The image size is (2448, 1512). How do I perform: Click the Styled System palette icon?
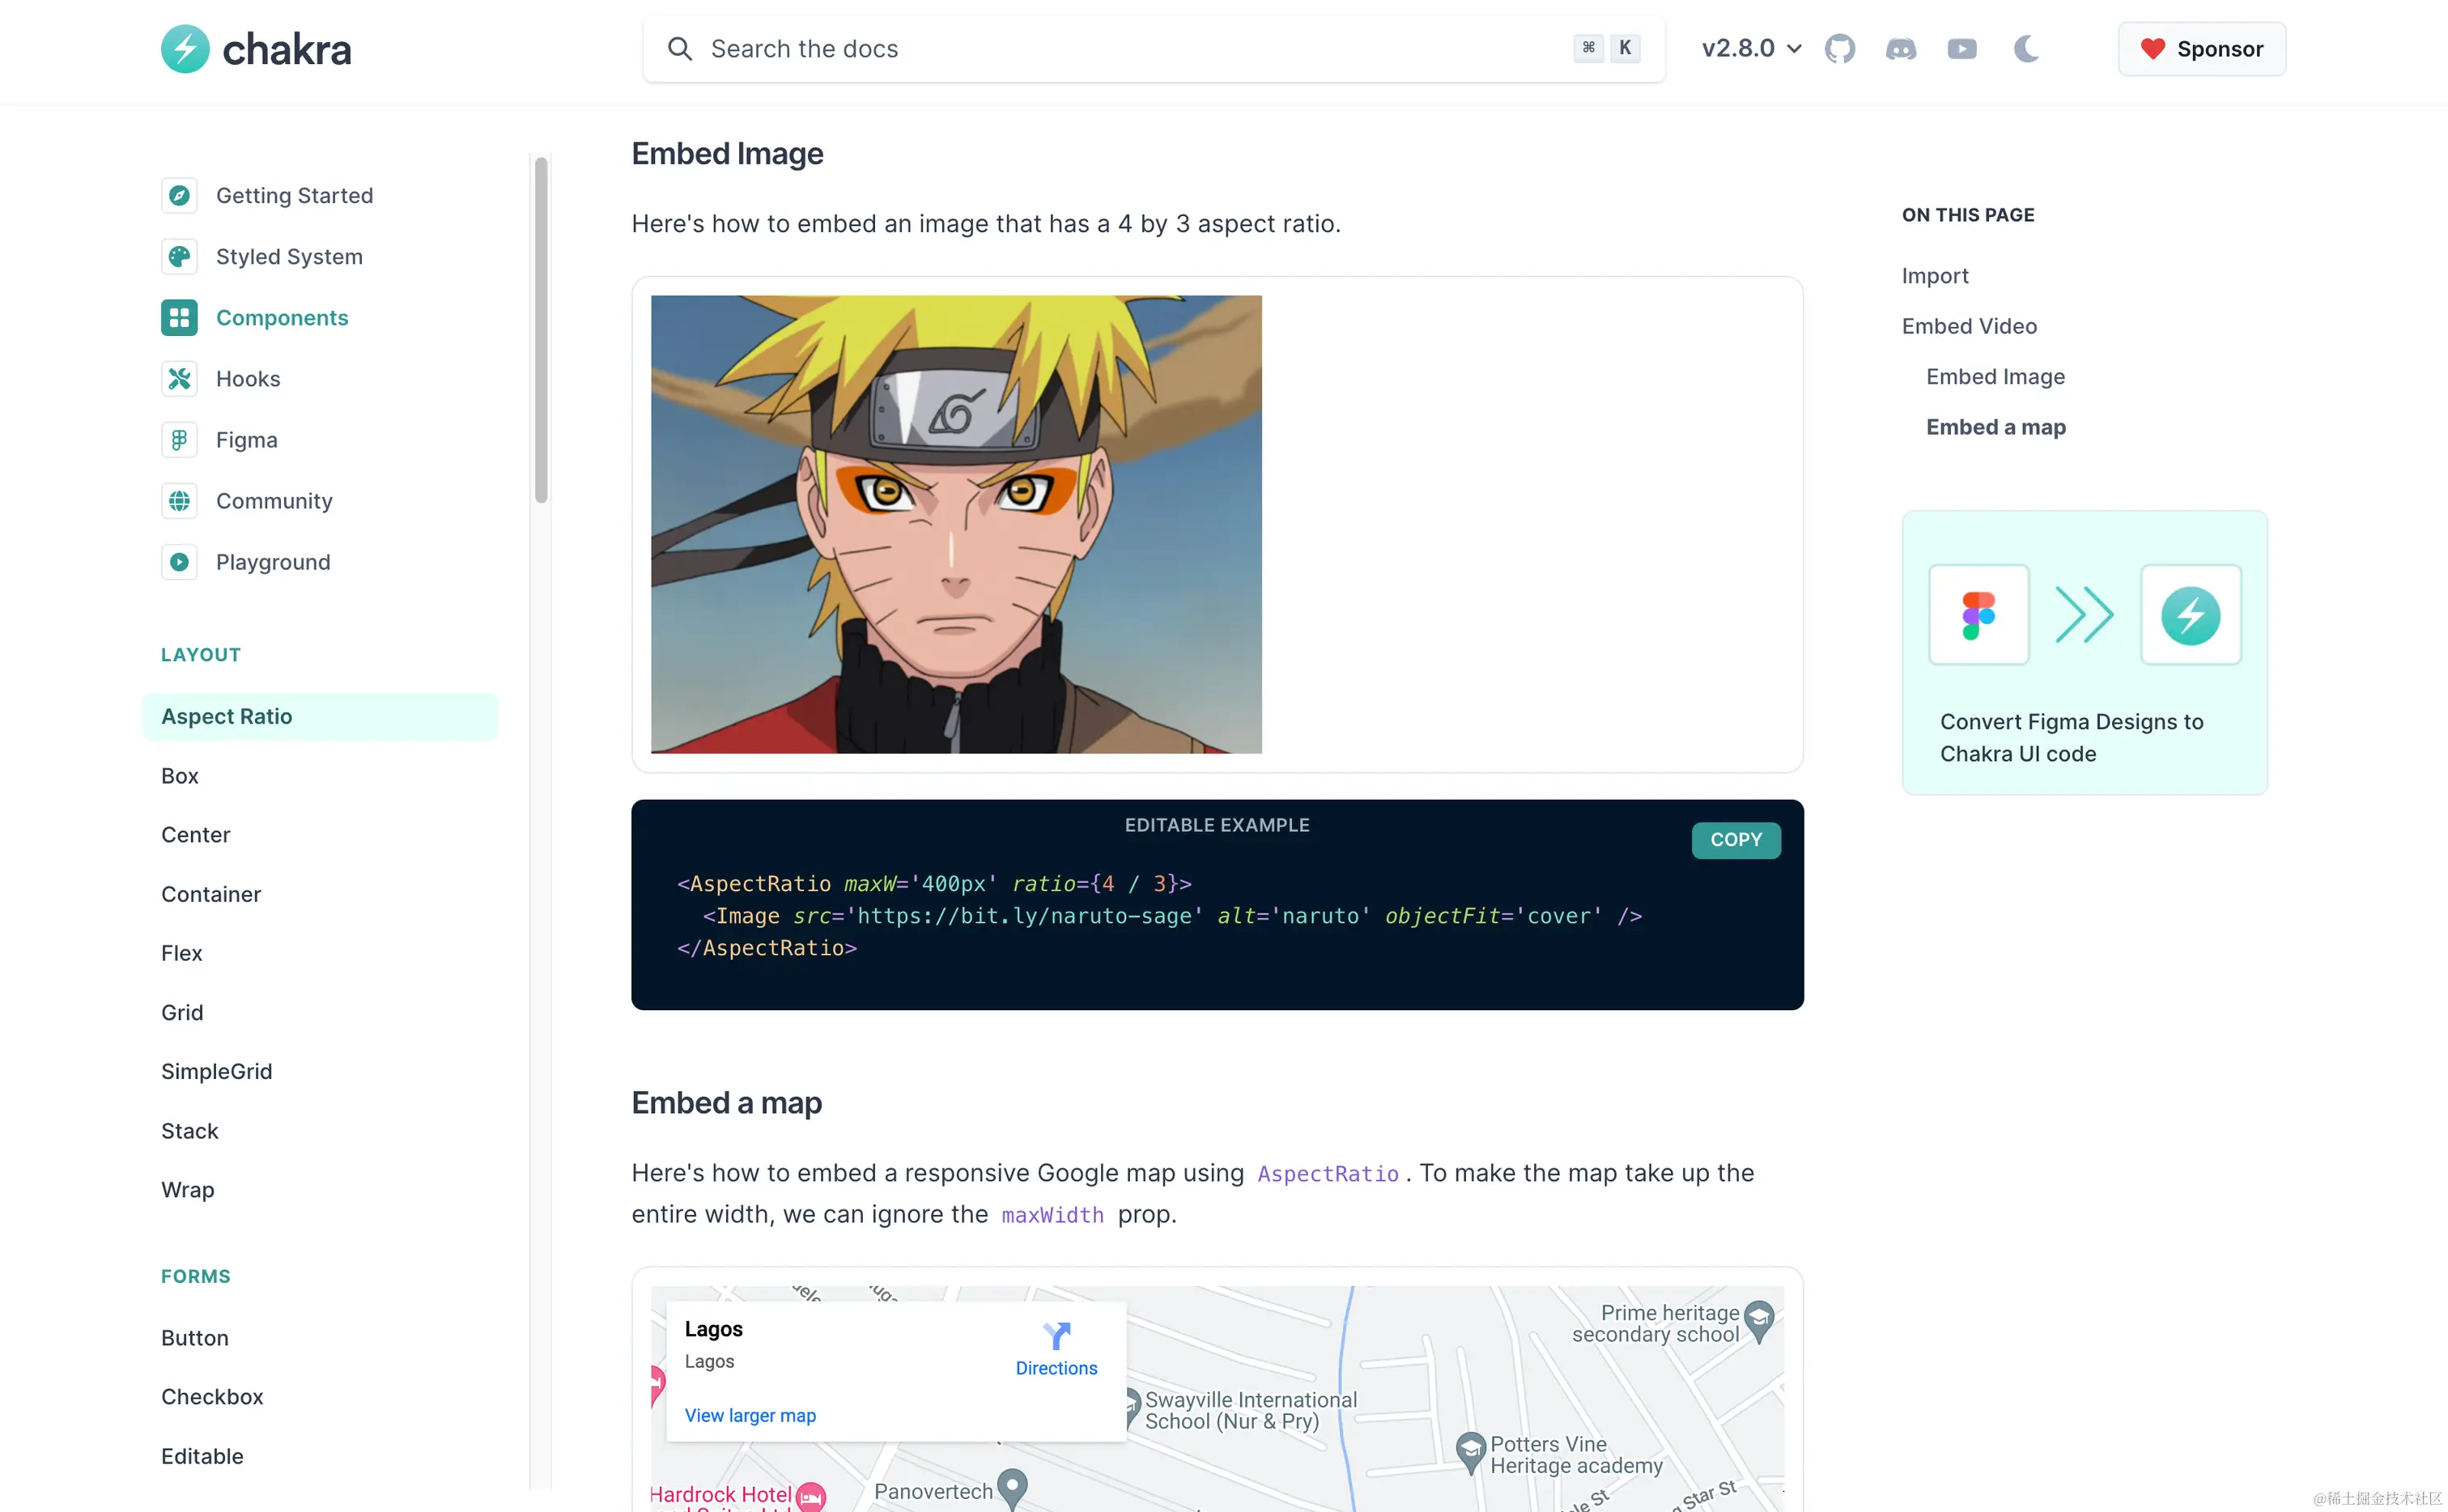coord(179,256)
